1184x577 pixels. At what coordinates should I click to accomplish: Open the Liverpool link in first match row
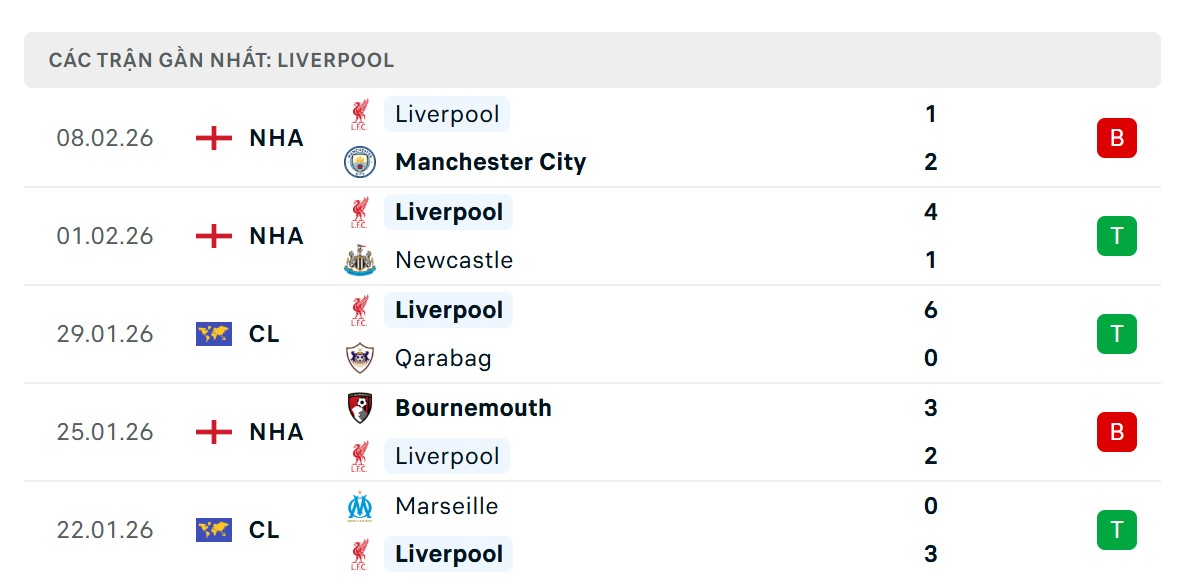447,113
